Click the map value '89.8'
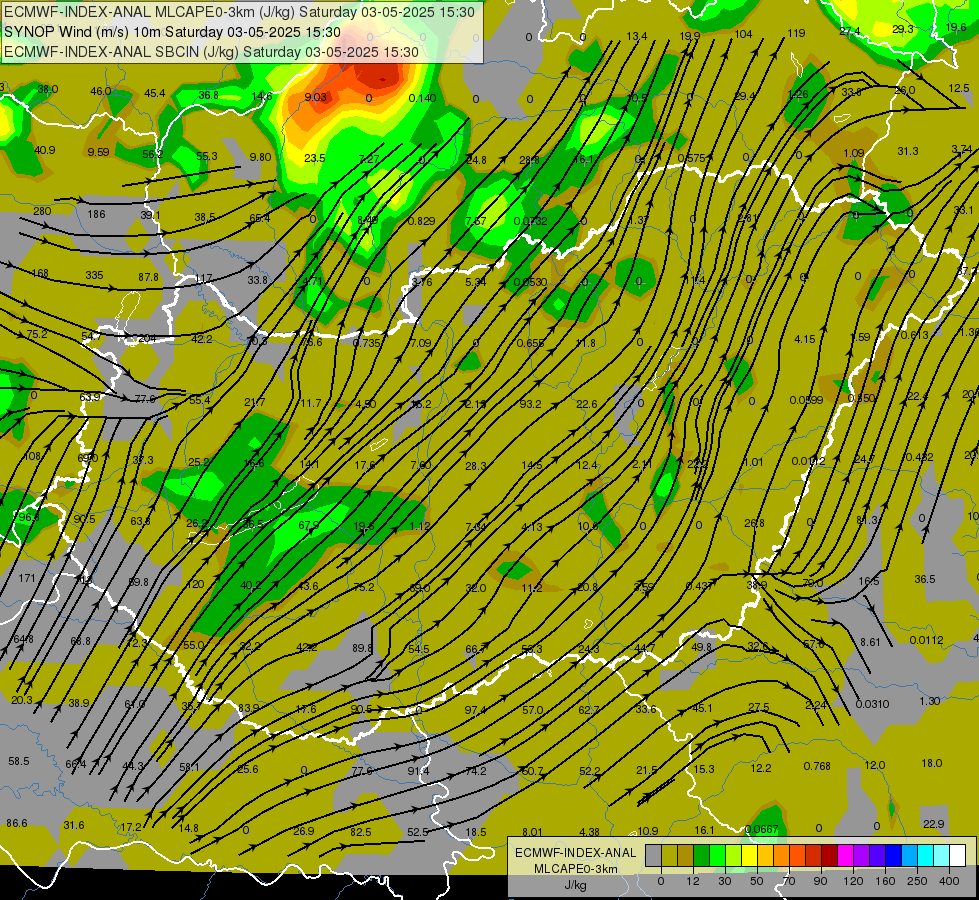The height and width of the screenshot is (900, 979). (362, 648)
